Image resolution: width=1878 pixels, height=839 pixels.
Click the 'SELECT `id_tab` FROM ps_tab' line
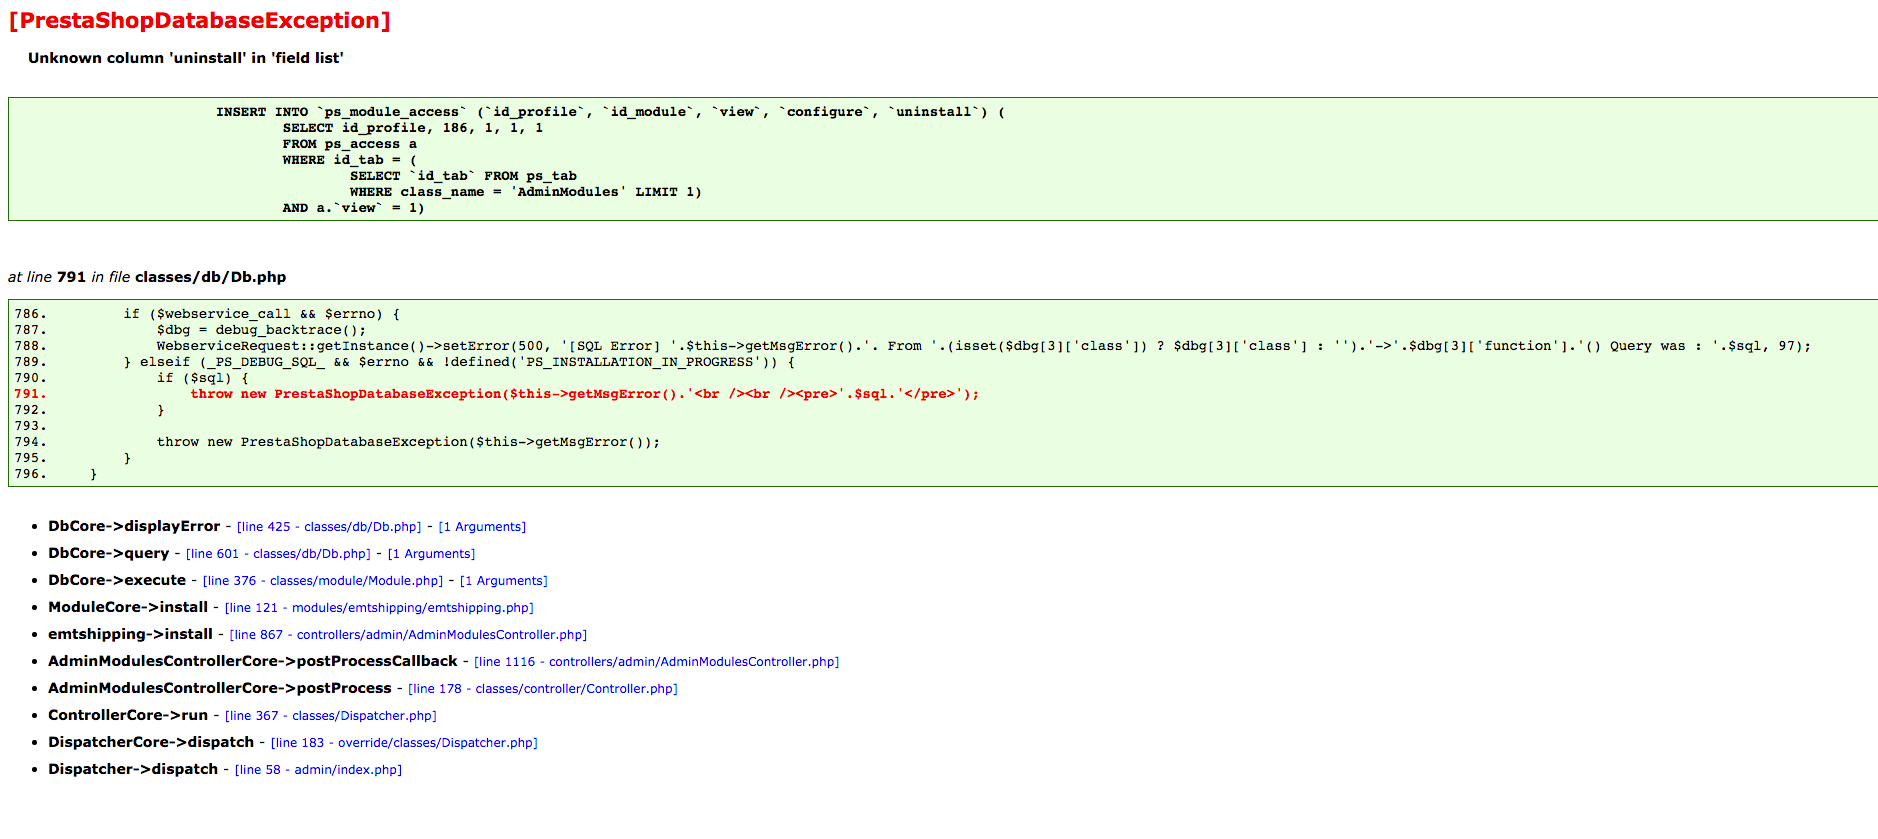tap(463, 176)
